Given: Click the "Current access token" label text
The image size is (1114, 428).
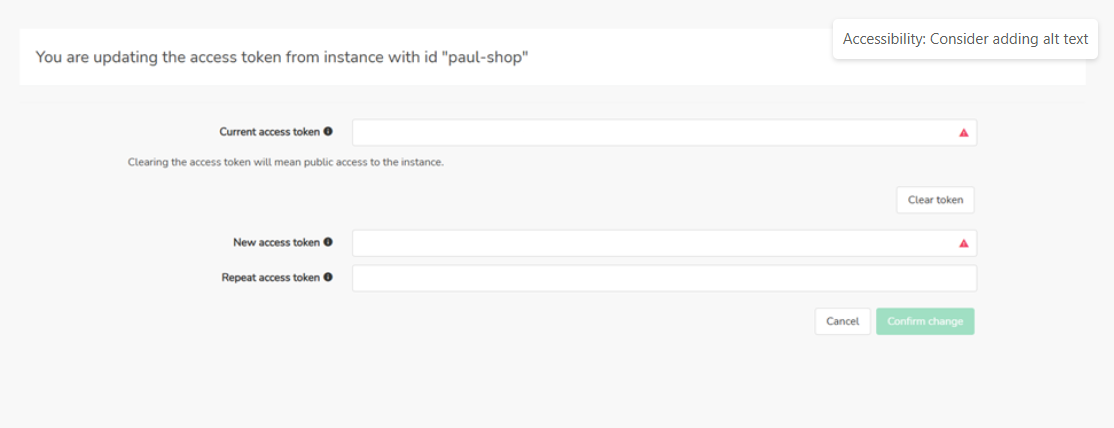Looking at the screenshot, I should point(270,132).
